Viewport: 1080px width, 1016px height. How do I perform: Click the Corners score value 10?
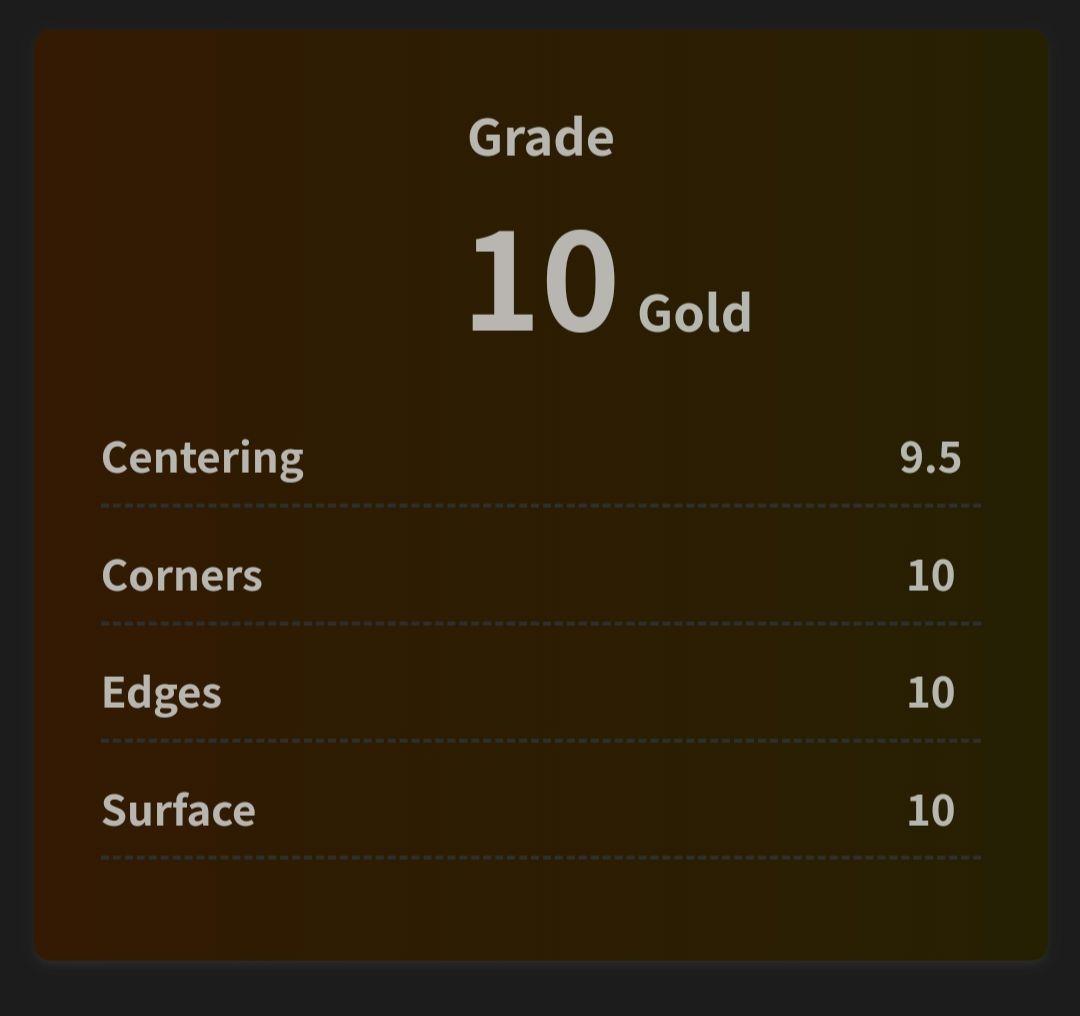coord(930,575)
